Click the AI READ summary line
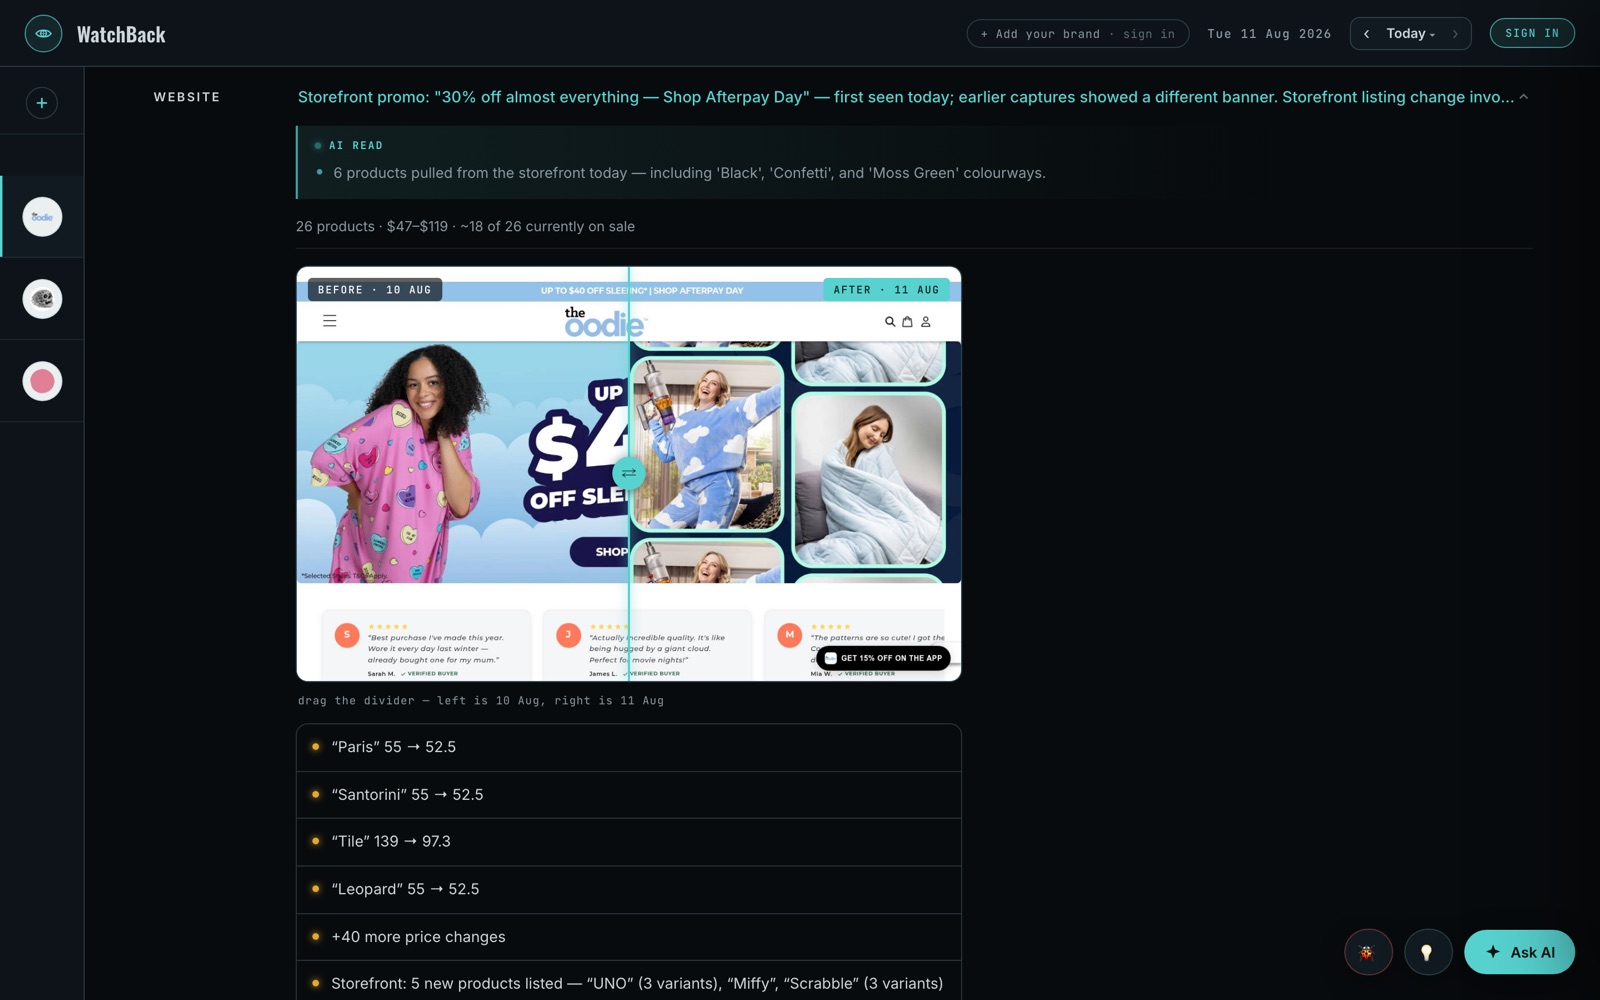 pyautogui.click(x=689, y=173)
